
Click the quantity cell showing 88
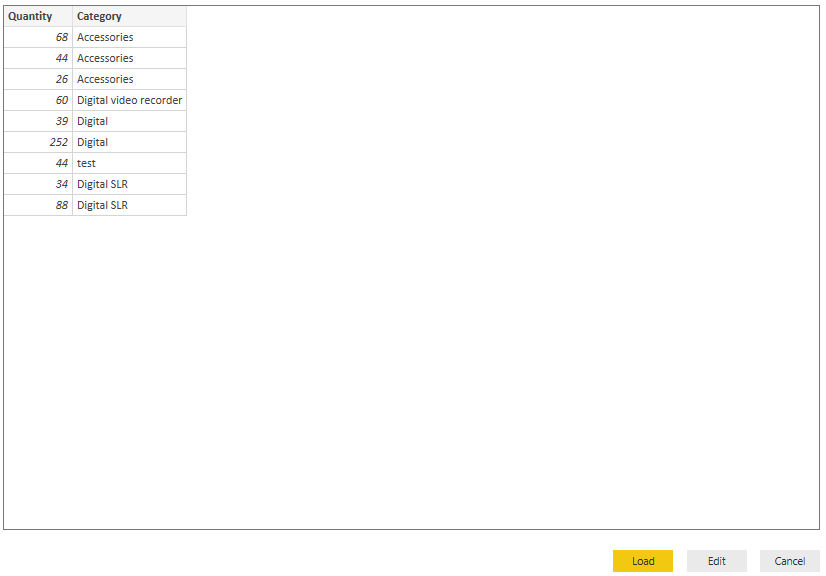click(x=38, y=205)
